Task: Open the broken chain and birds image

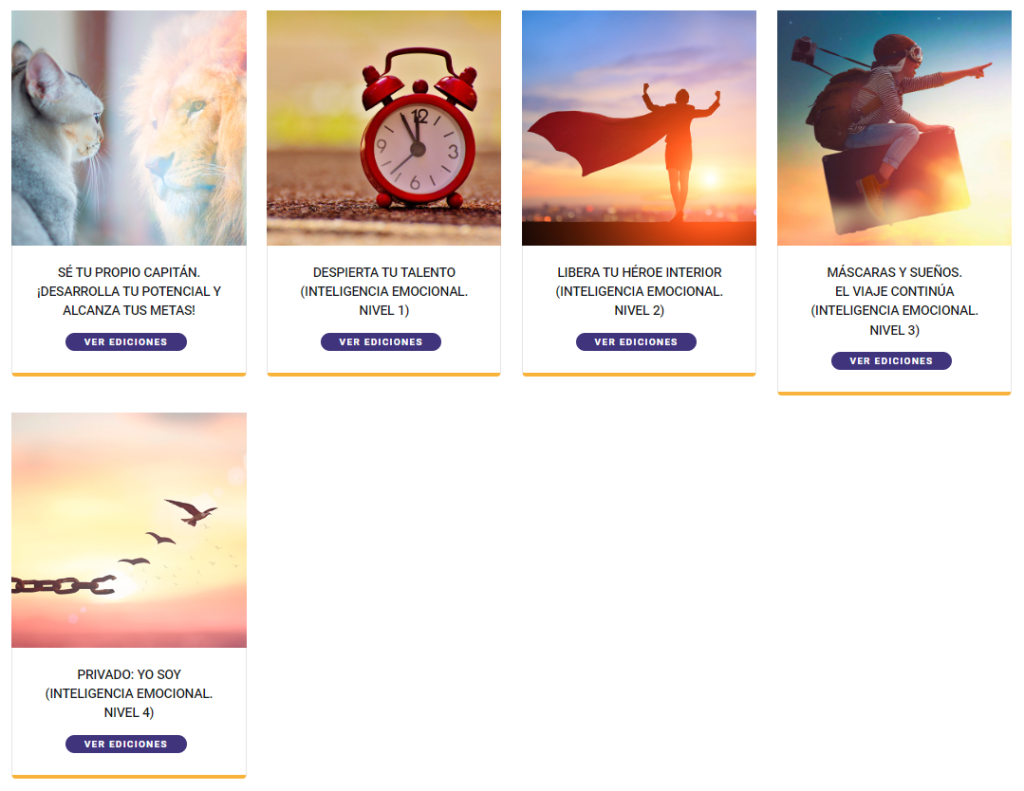Action: coord(129,530)
